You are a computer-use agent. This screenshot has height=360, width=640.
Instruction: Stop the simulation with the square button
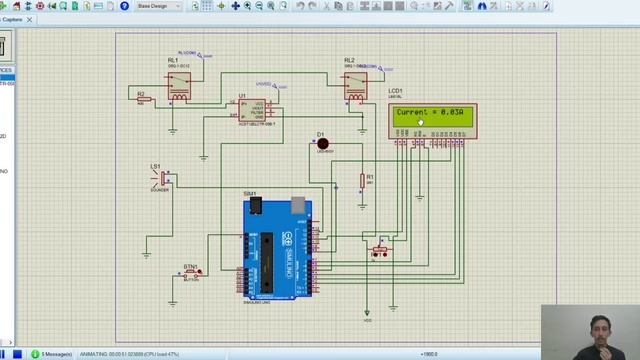[x=17, y=354]
